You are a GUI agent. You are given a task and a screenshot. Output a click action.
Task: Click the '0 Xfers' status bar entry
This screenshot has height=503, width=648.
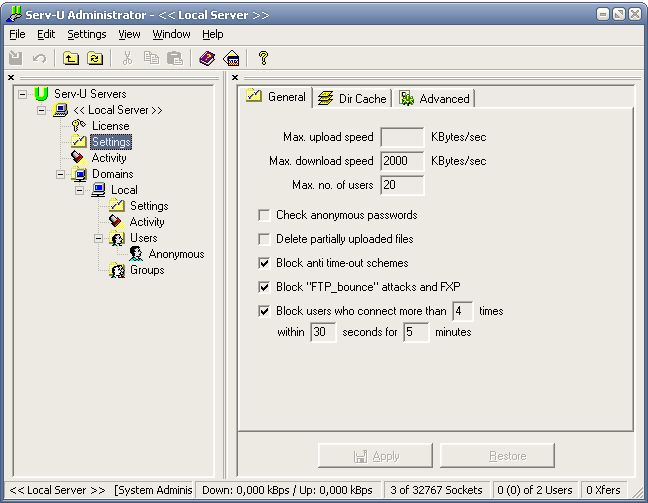(603, 490)
